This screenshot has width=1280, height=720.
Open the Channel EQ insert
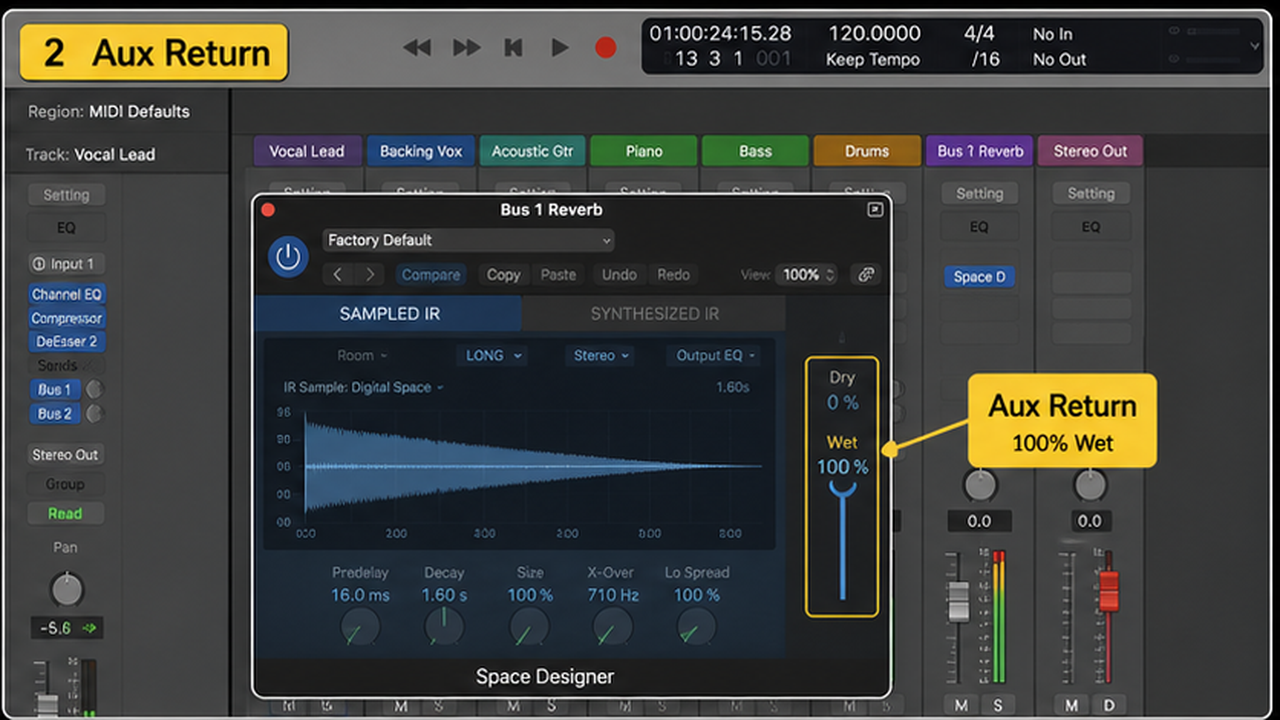coord(66,294)
